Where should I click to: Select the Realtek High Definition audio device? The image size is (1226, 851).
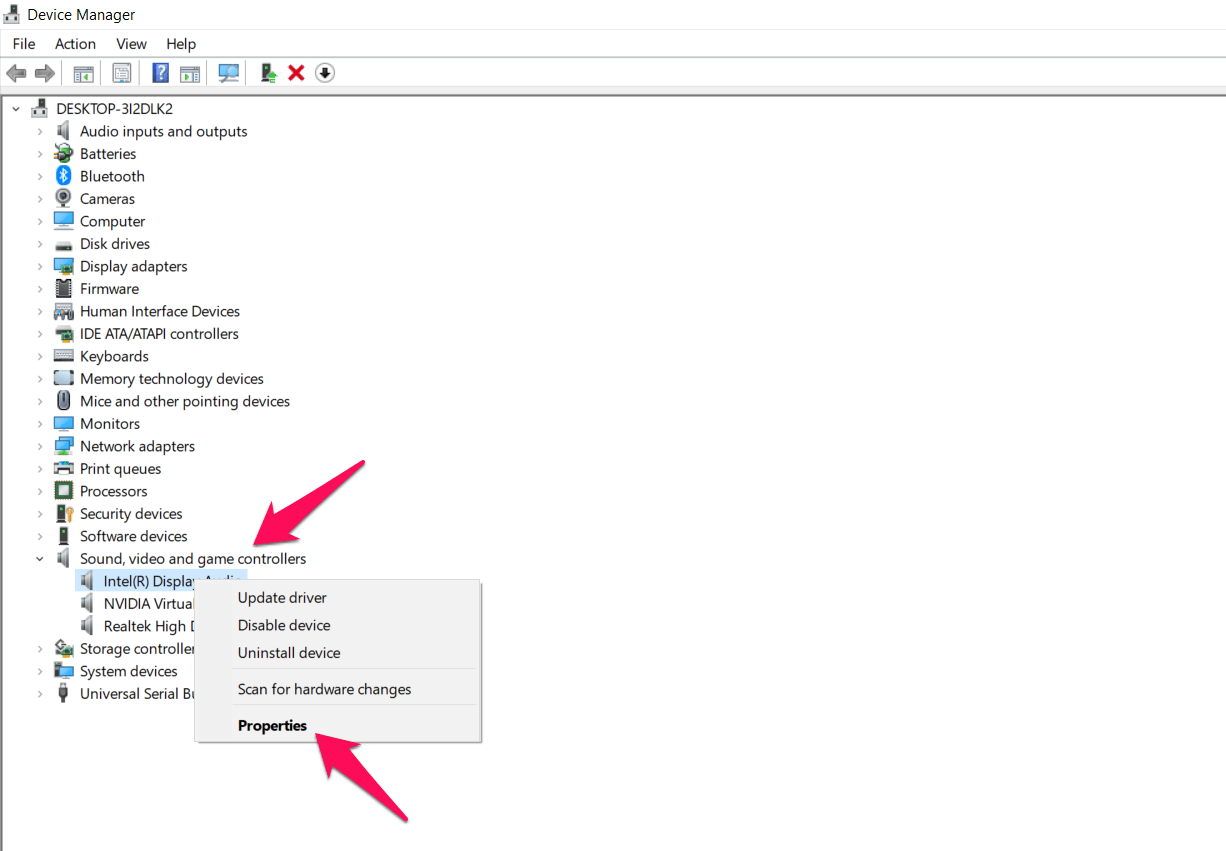coord(148,626)
